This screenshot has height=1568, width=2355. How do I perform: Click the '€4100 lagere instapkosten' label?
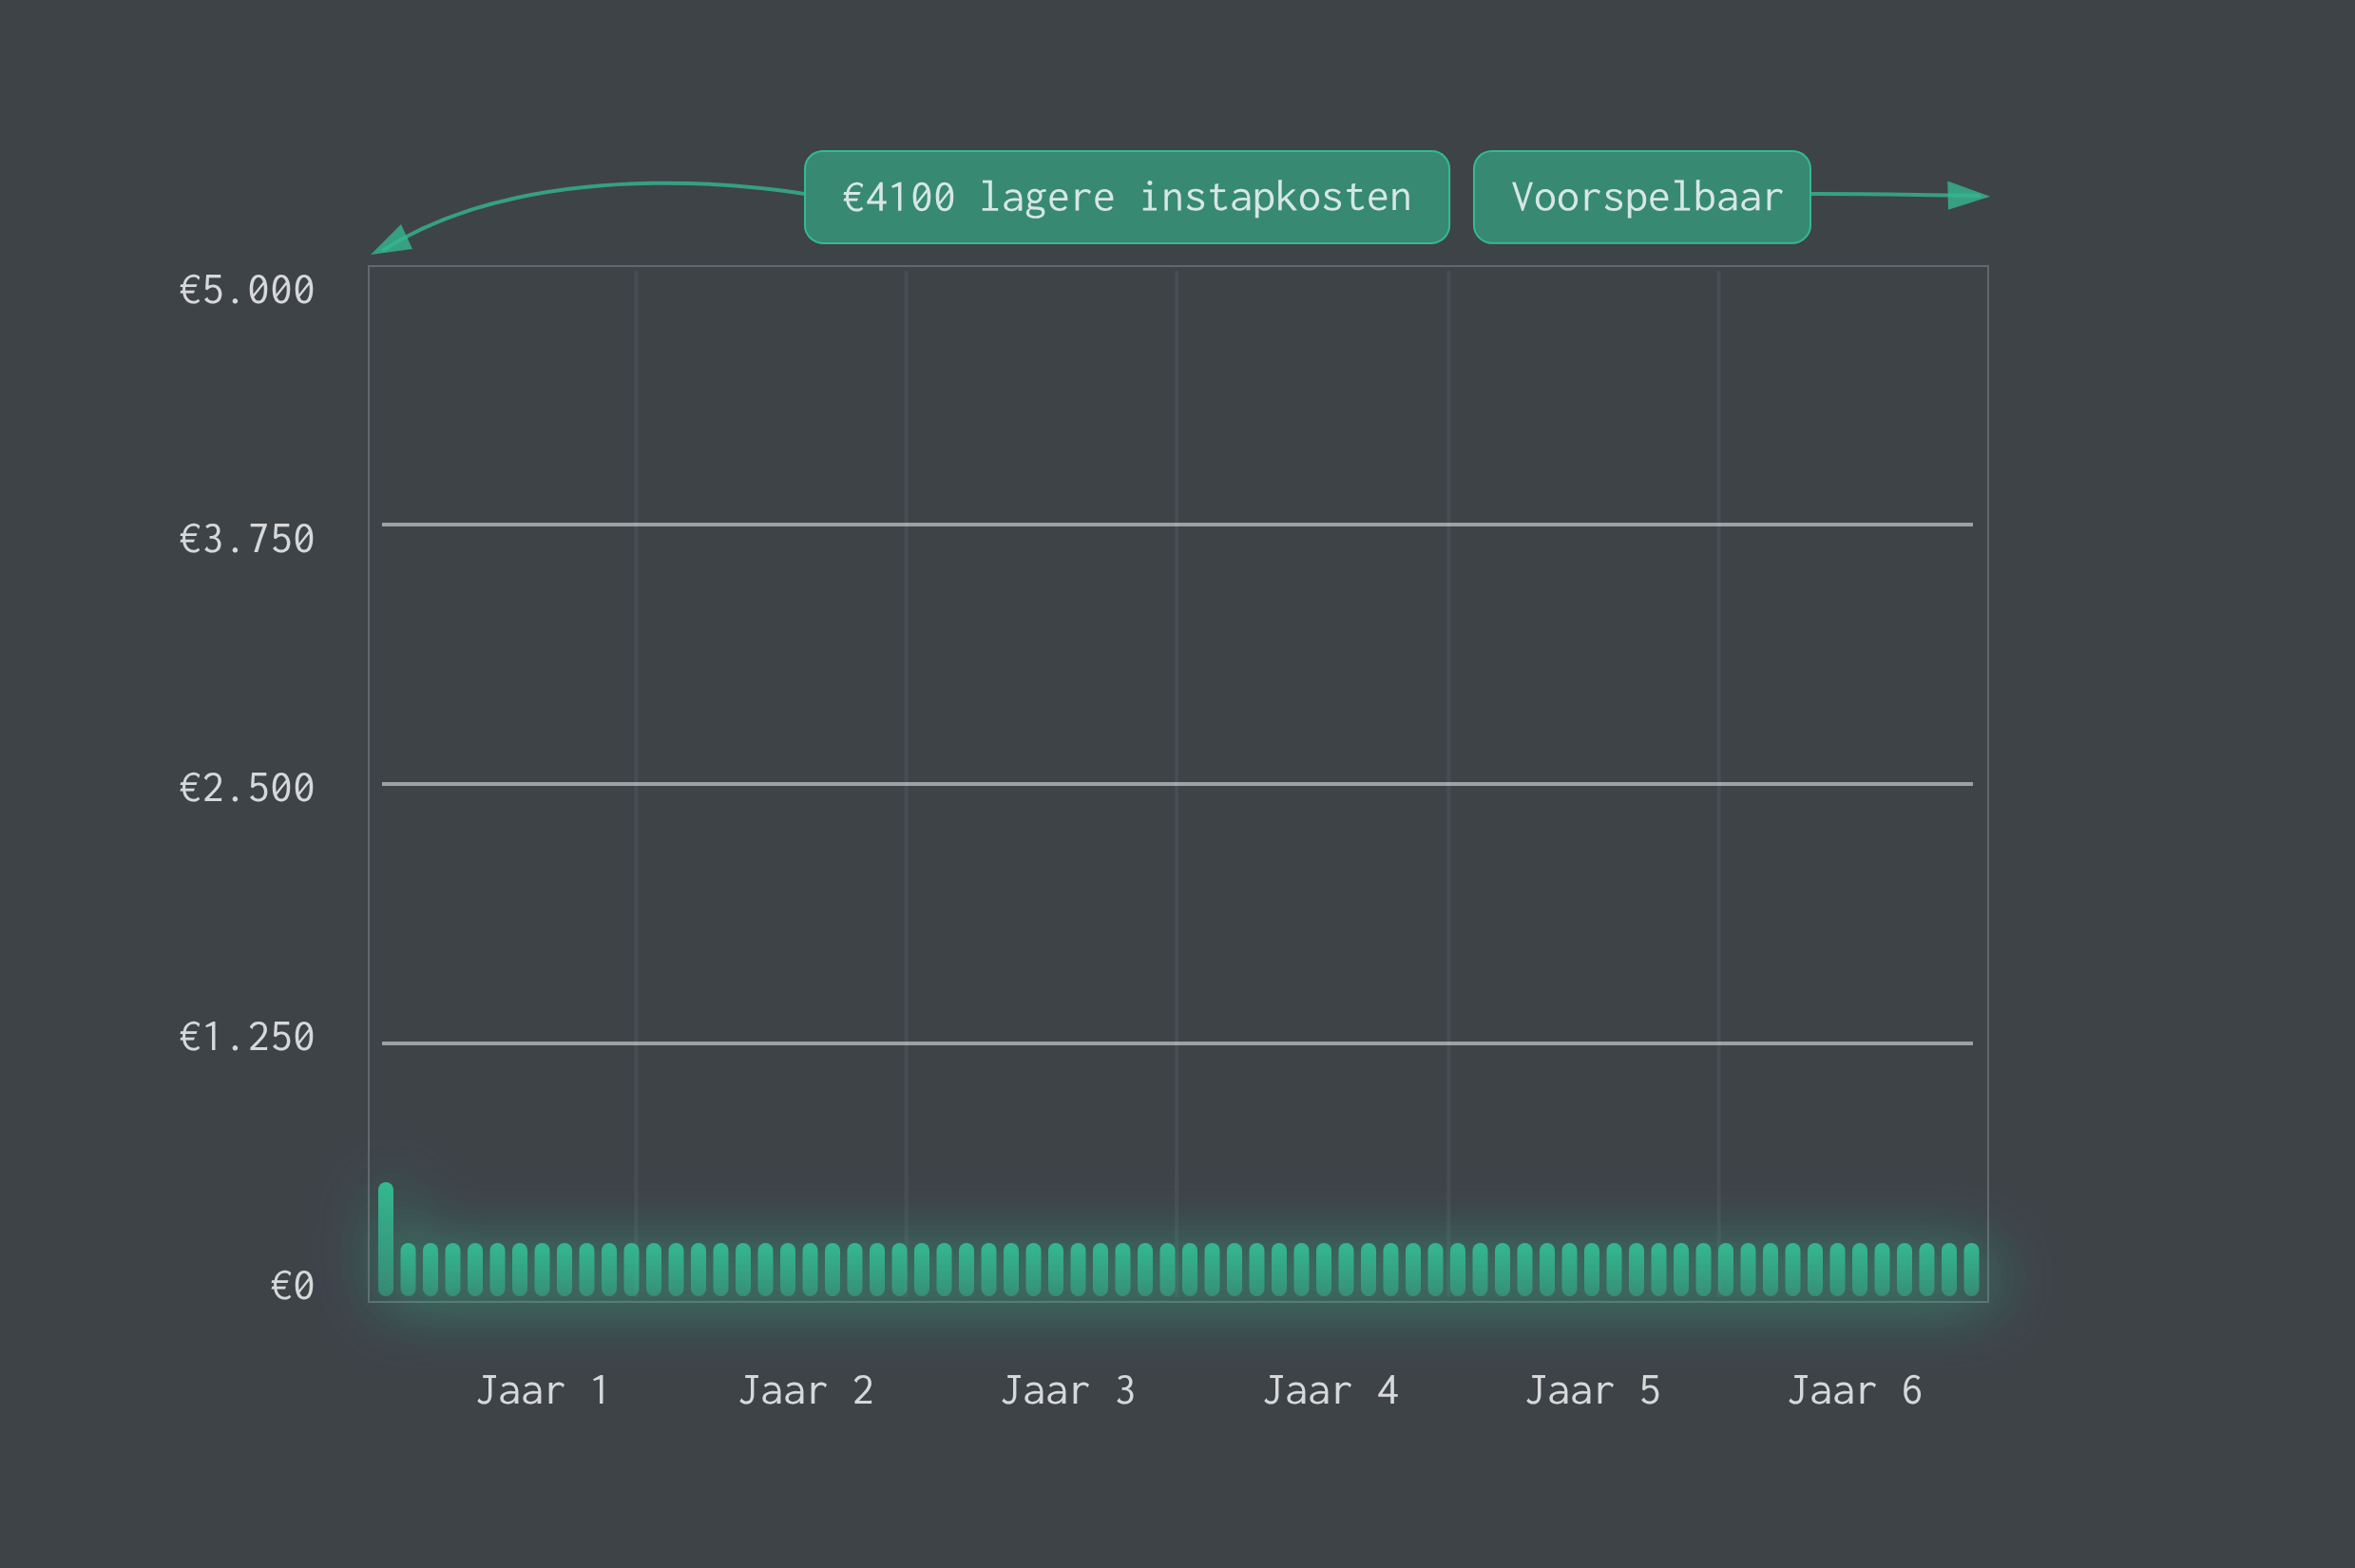1126,197
